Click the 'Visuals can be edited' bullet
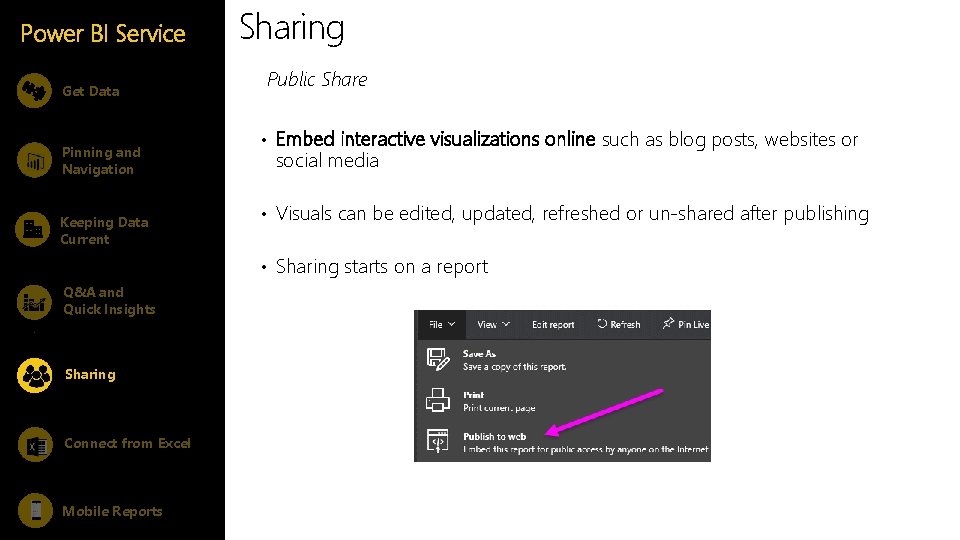 572,214
